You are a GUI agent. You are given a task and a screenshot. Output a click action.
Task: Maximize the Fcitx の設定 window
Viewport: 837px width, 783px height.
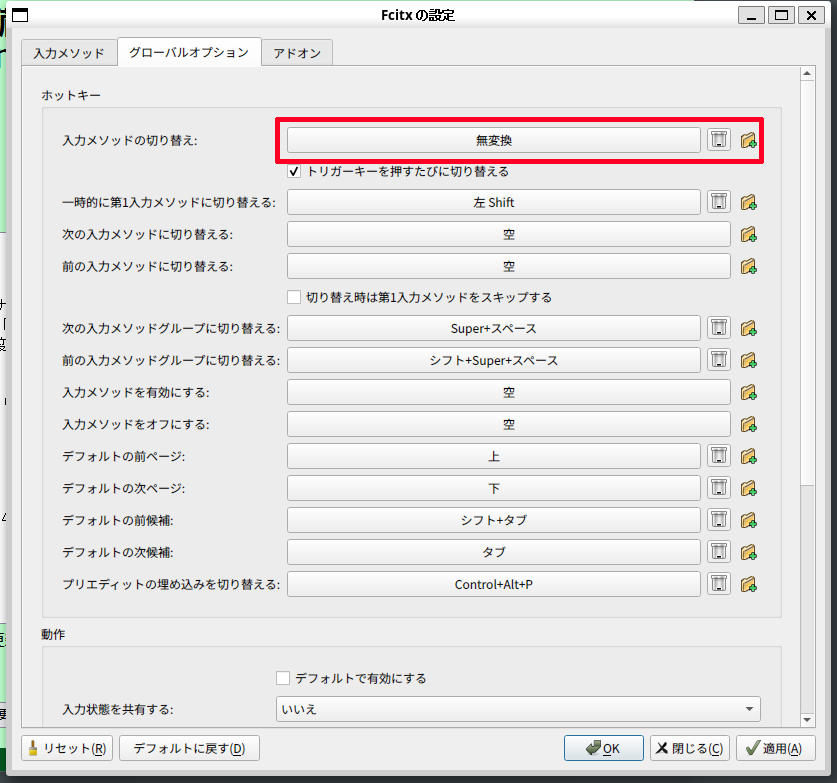(781, 15)
